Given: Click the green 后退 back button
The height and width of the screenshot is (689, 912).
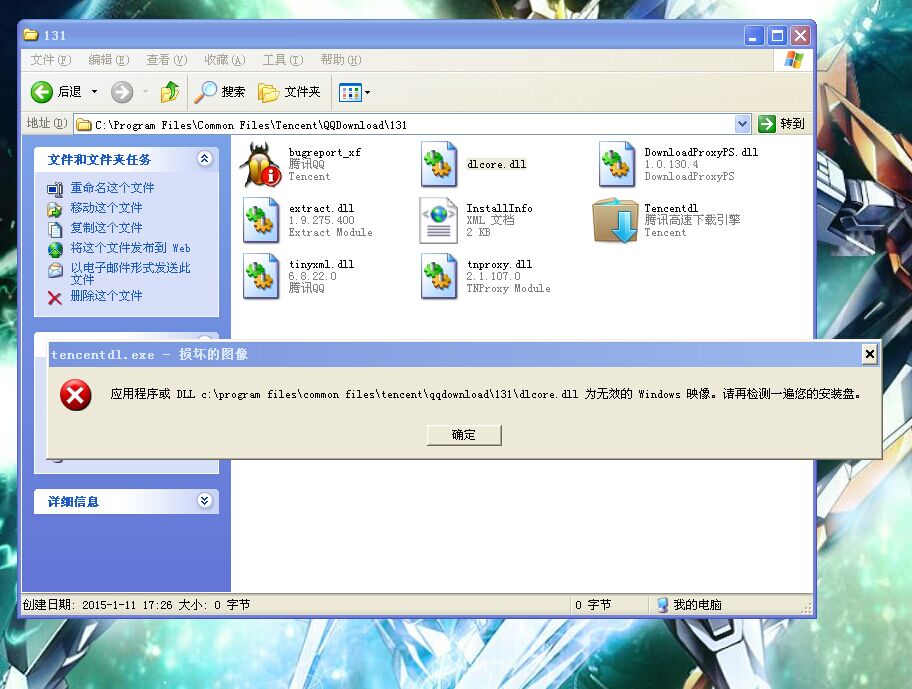Looking at the screenshot, I should coord(56,92).
